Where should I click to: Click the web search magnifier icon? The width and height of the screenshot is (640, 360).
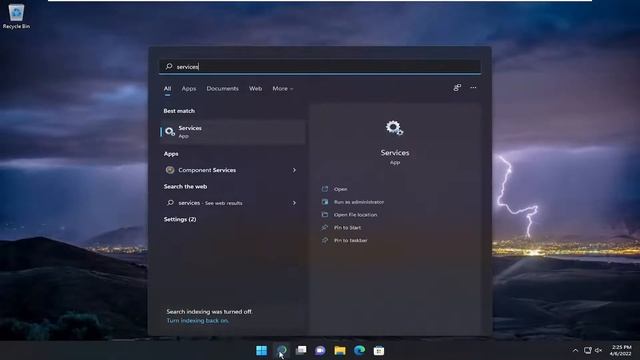coord(171,203)
